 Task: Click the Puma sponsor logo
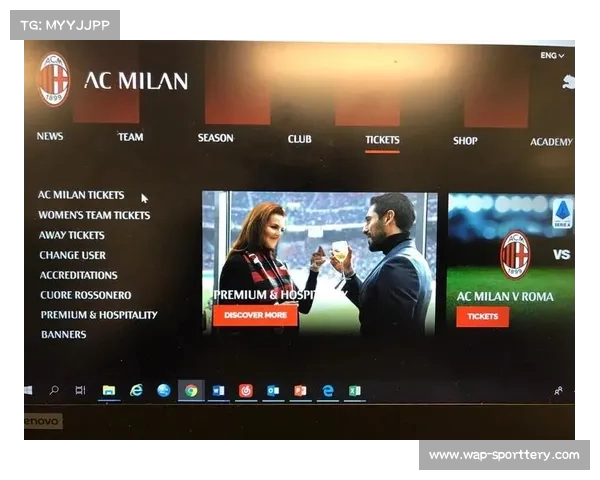click(x=568, y=82)
